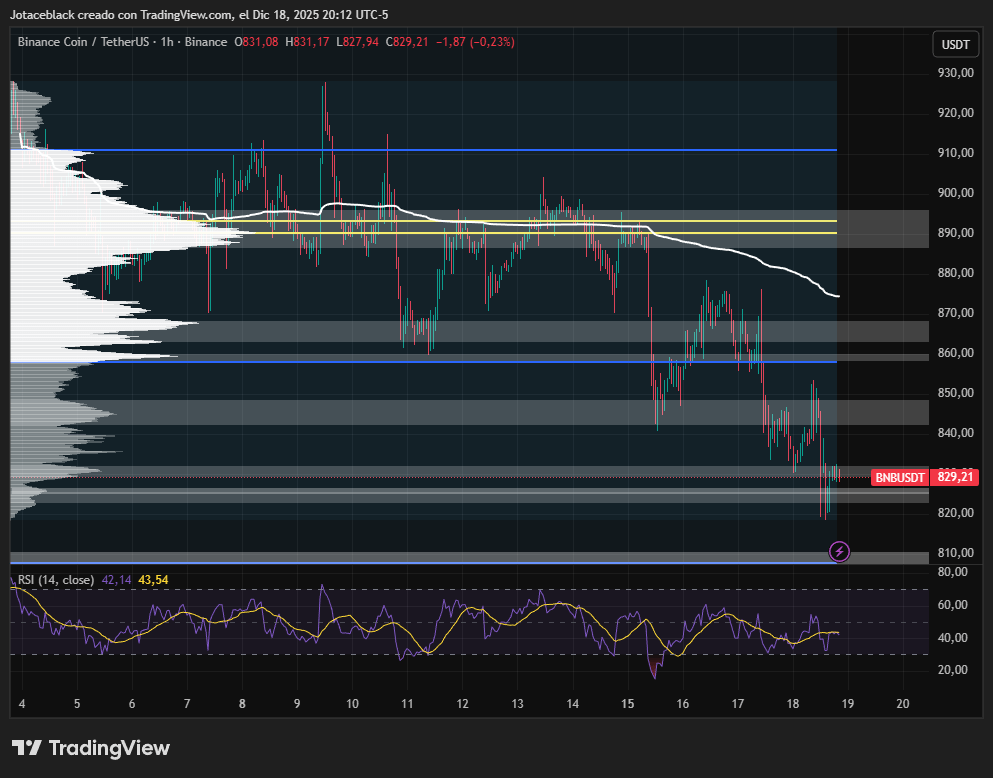Click the TradingView logo icon at bottom
Image resolution: width=993 pixels, height=778 pixels.
coord(26,748)
